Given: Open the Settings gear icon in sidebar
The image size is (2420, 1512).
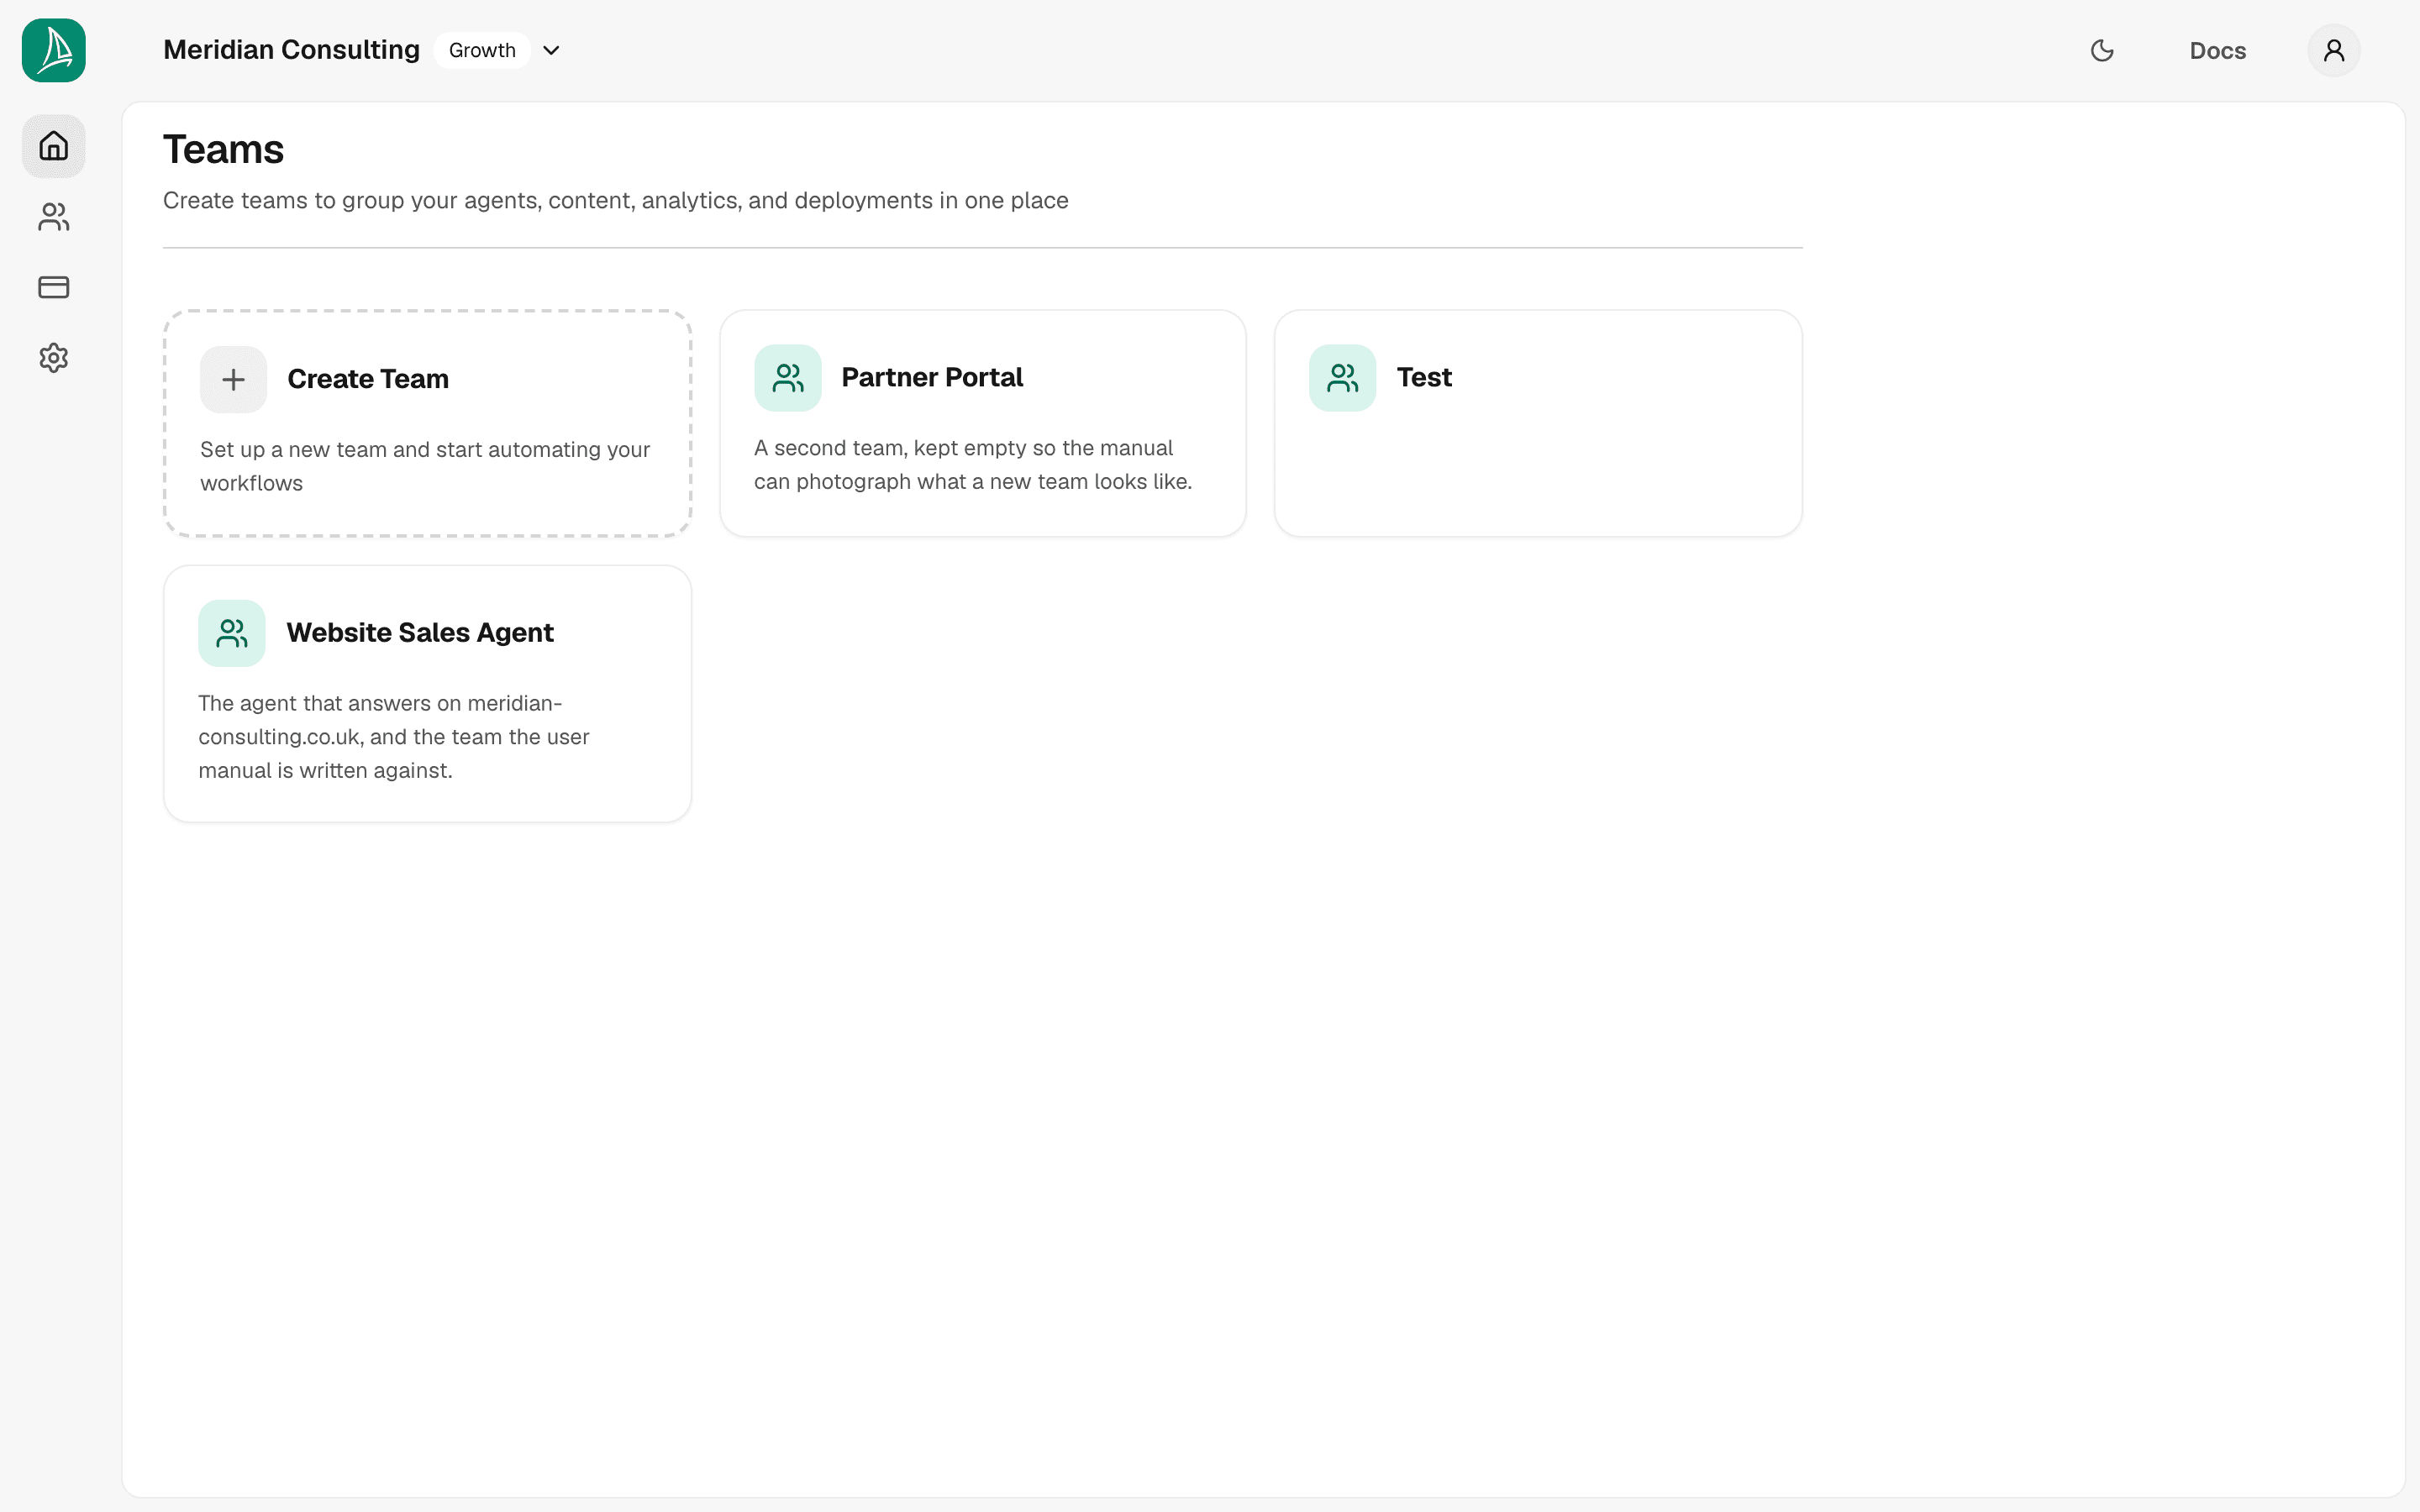Looking at the screenshot, I should click(x=54, y=358).
